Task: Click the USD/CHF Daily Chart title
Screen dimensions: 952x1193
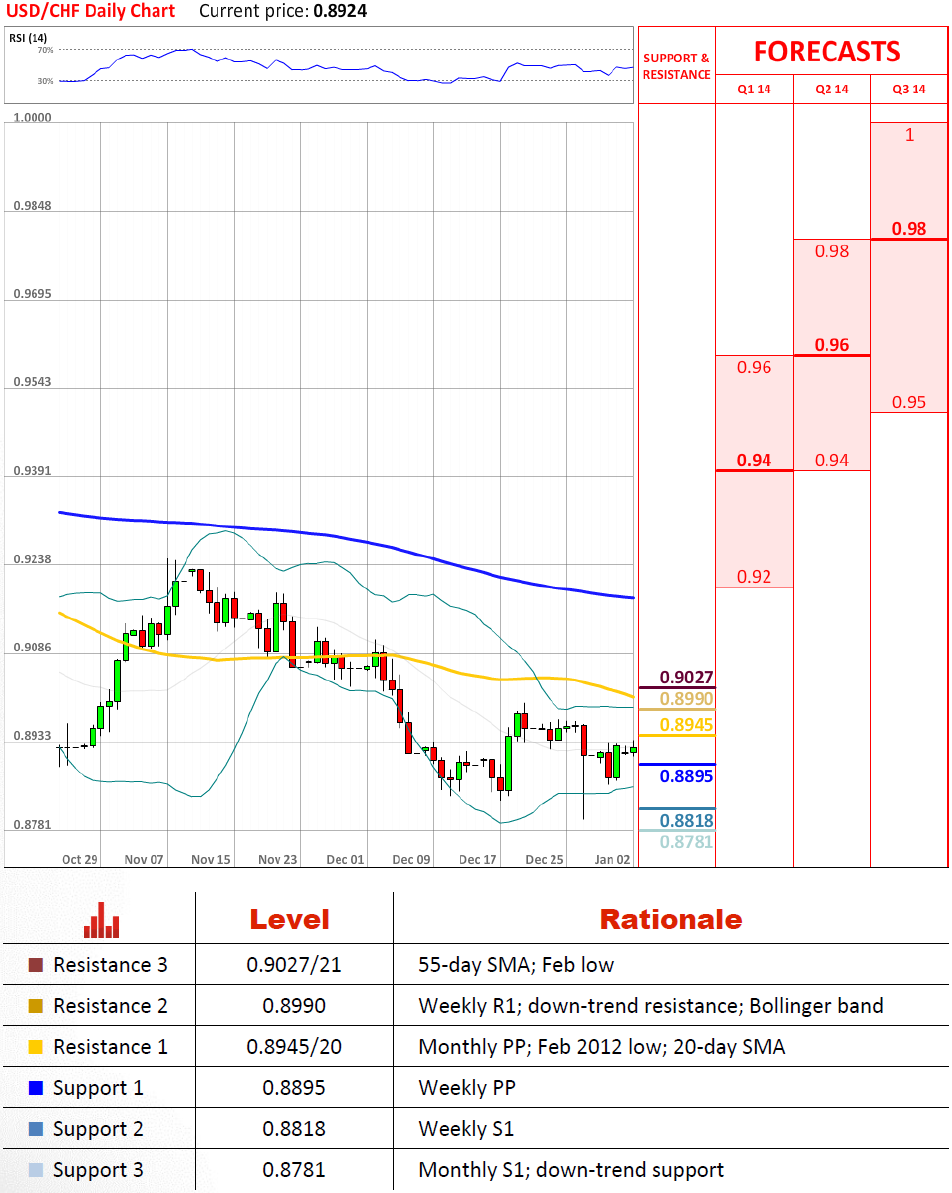Action: (90, 12)
